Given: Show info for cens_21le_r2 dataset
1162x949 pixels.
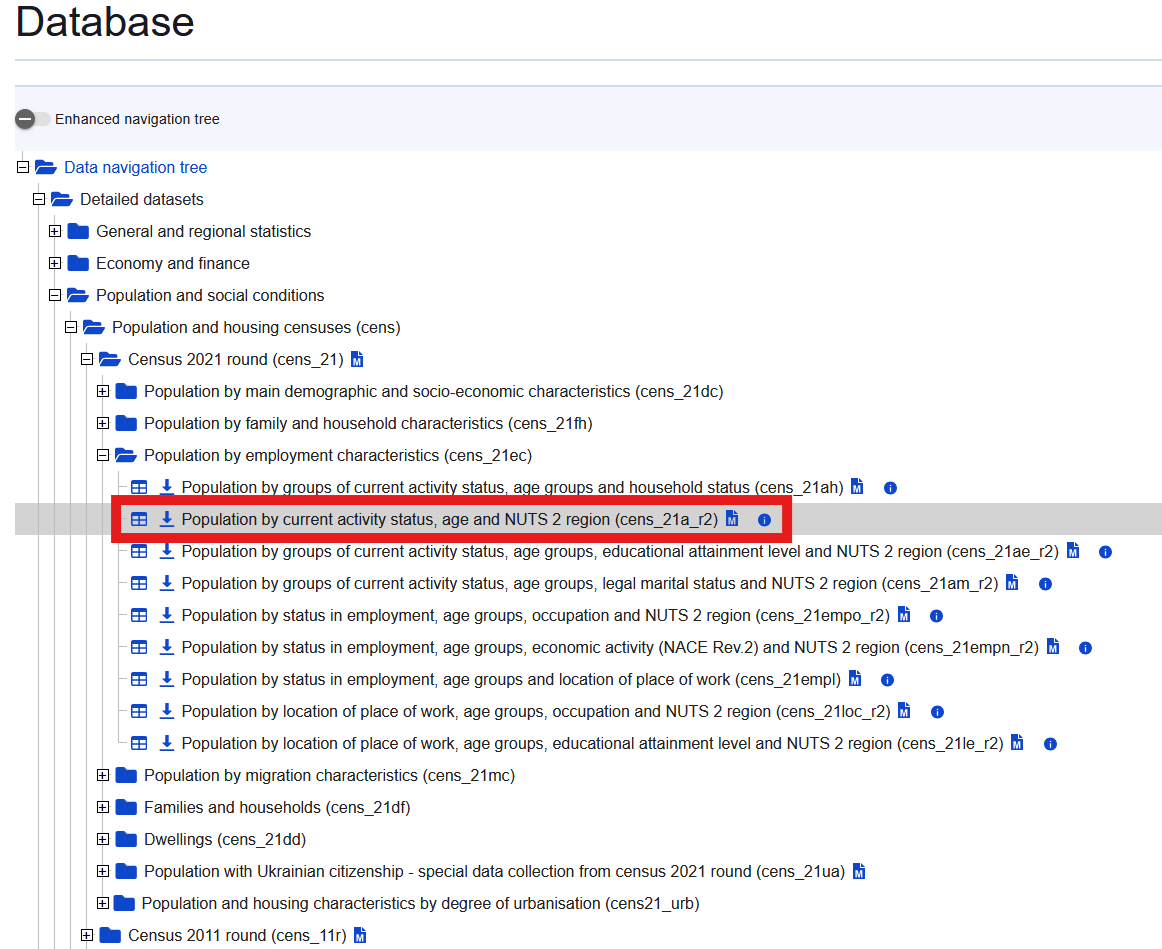Looking at the screenshot, I should 1050,744.
